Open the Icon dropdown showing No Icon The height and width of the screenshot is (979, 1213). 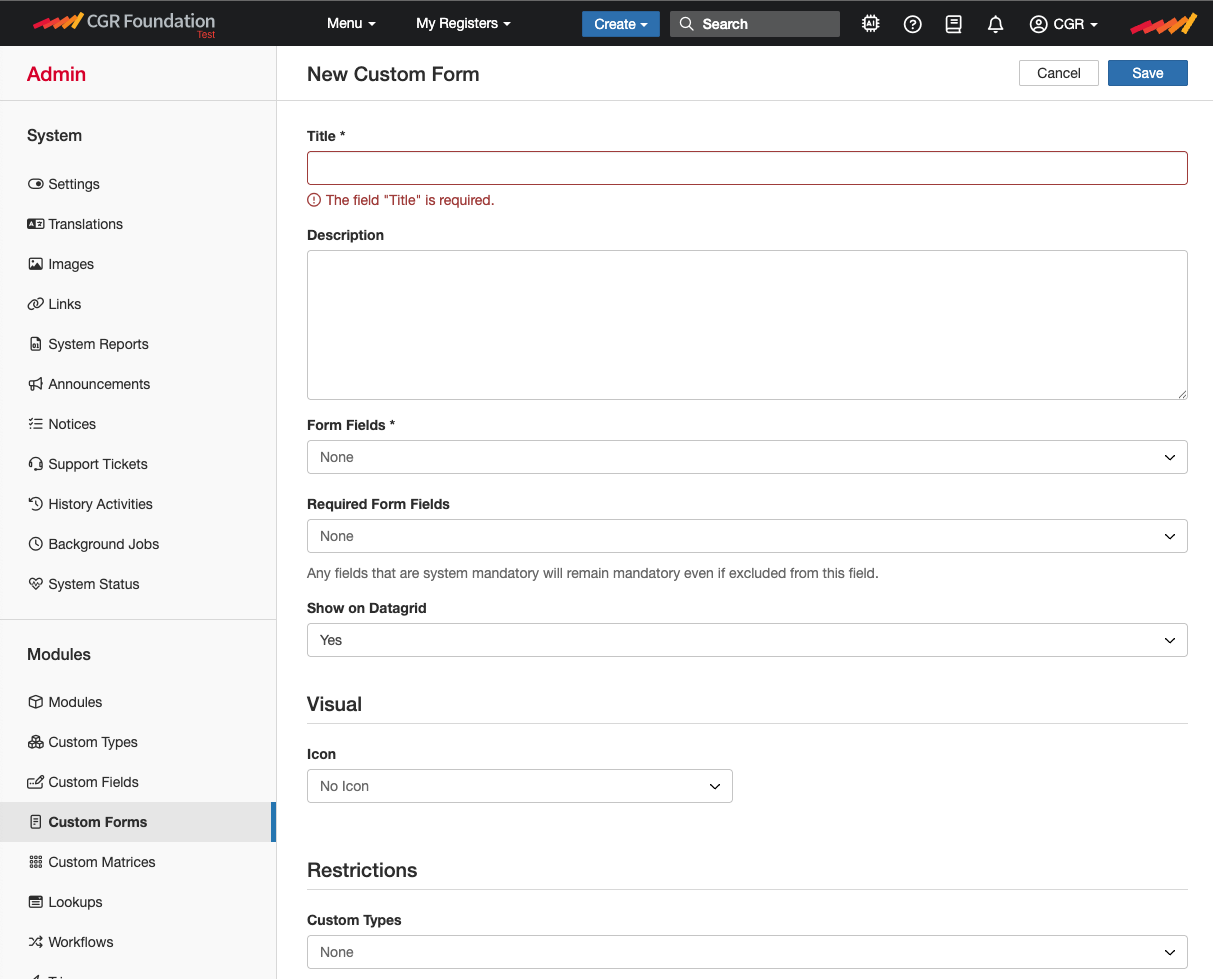(520, 786)
